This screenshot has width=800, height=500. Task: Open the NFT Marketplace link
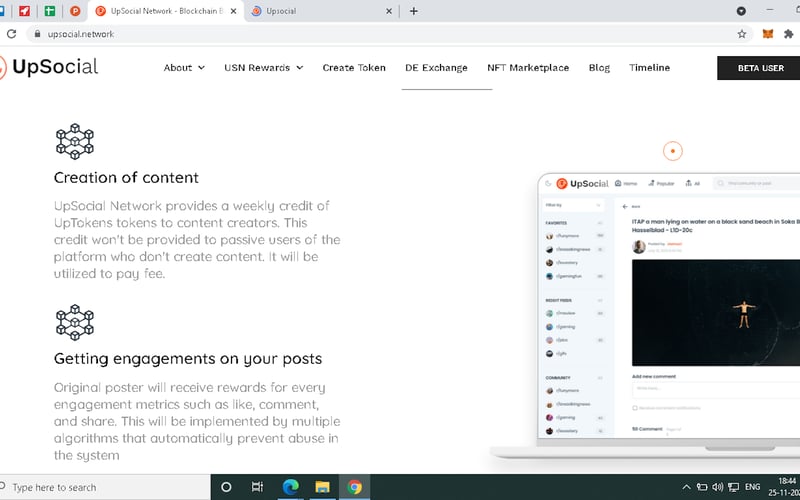click(x=528, y=68)
